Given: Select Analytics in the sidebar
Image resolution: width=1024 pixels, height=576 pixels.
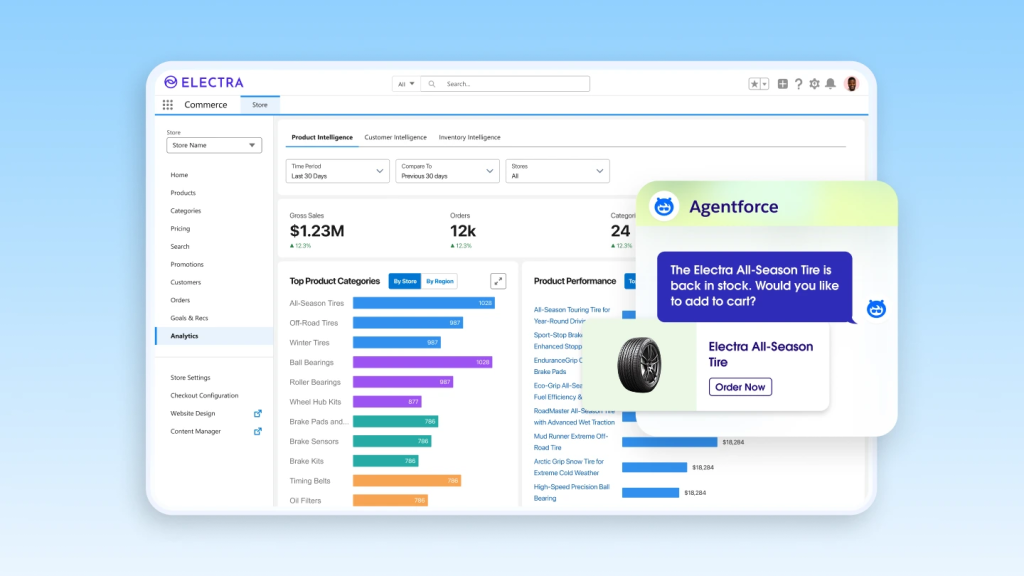Looking at the screenshot, I should [x=214, y=336].
